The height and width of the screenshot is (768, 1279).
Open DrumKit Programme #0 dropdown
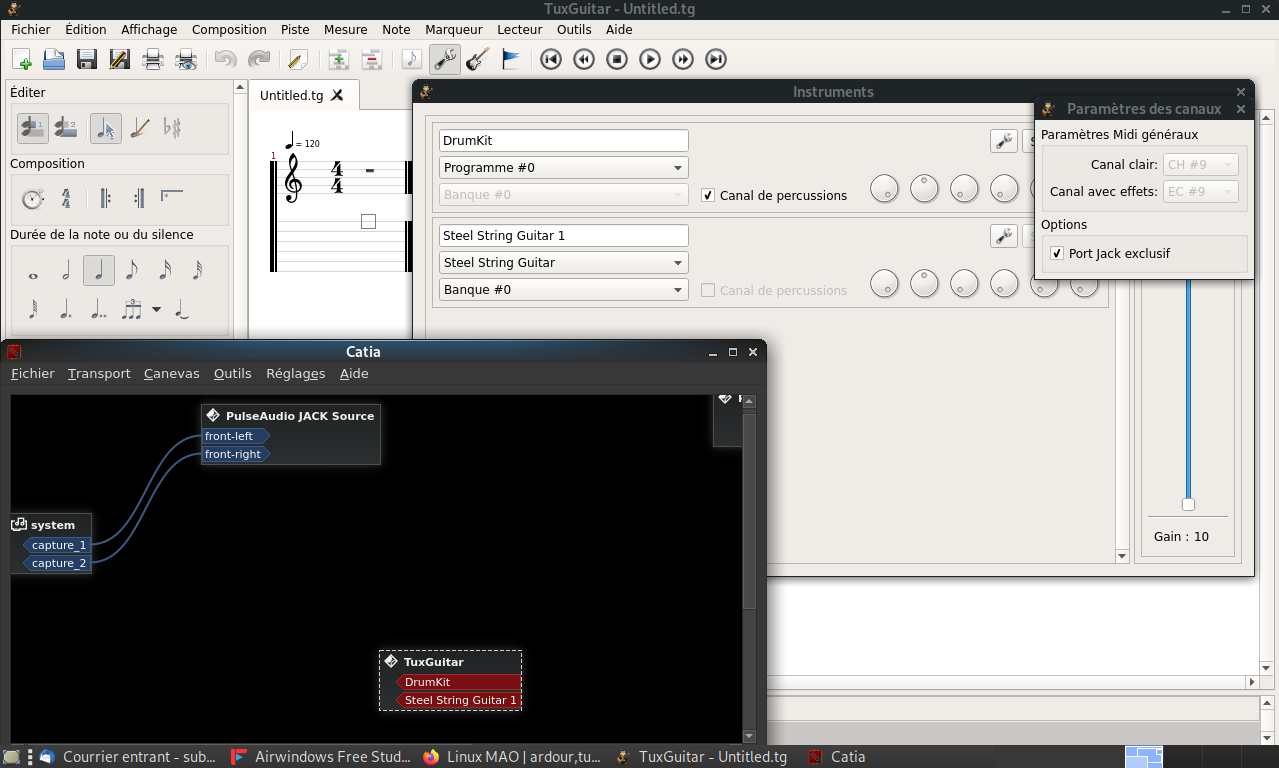click(x=564, y=168)
